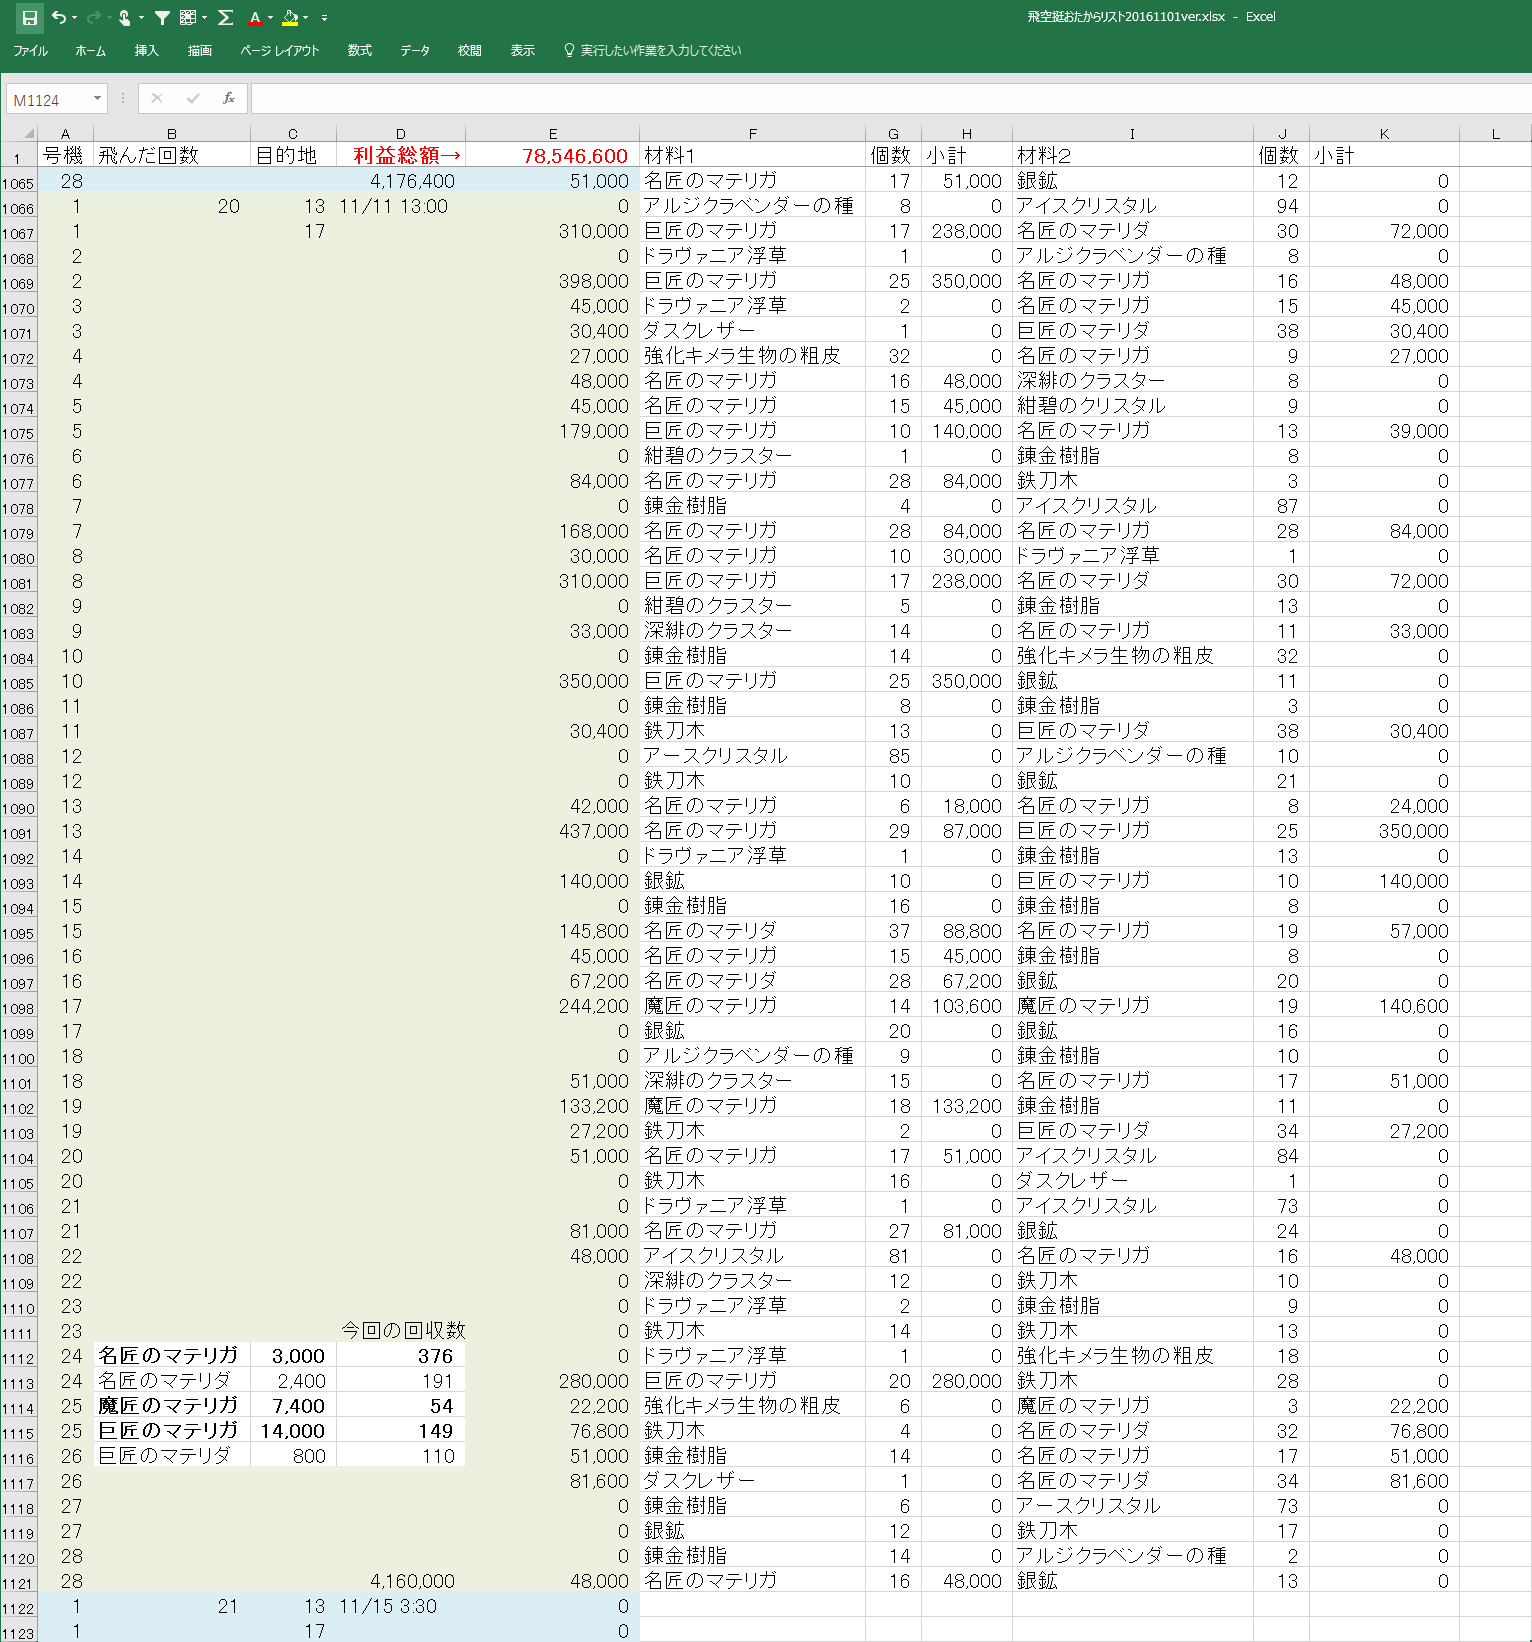
Task: Click the Save icon in quick access toolbar
Action: tap(29, 17)
